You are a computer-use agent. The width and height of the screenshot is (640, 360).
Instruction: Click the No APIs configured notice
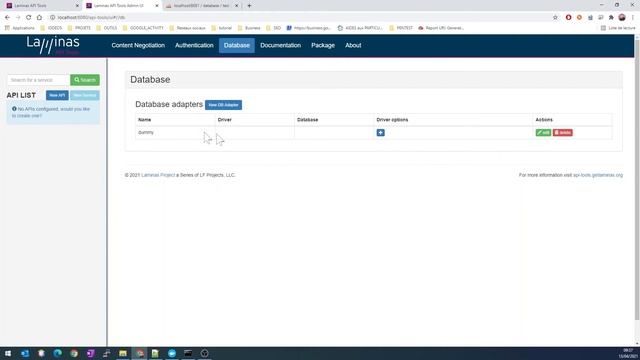53,113
